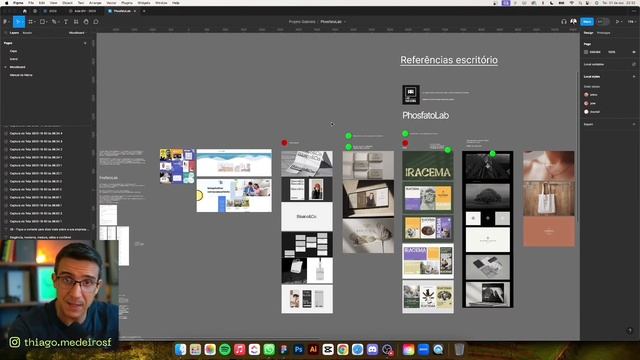This screenshot has width=640, height=360.
Task: Select the PhosfatoLab text on canvas
Action: [426, 116]
